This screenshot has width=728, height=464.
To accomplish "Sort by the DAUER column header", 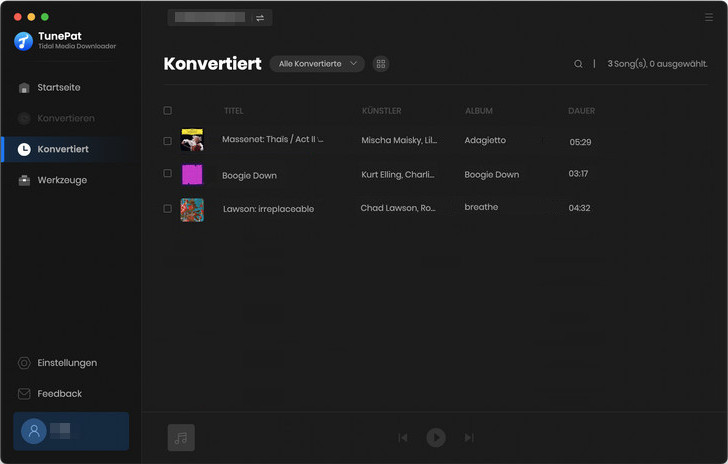I will coord(581,111).
